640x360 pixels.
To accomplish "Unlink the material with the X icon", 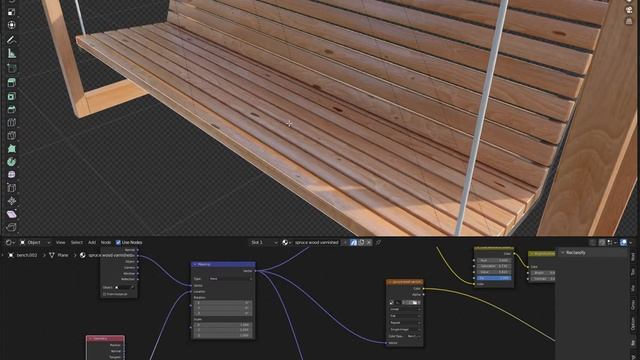I will point(369,242).
